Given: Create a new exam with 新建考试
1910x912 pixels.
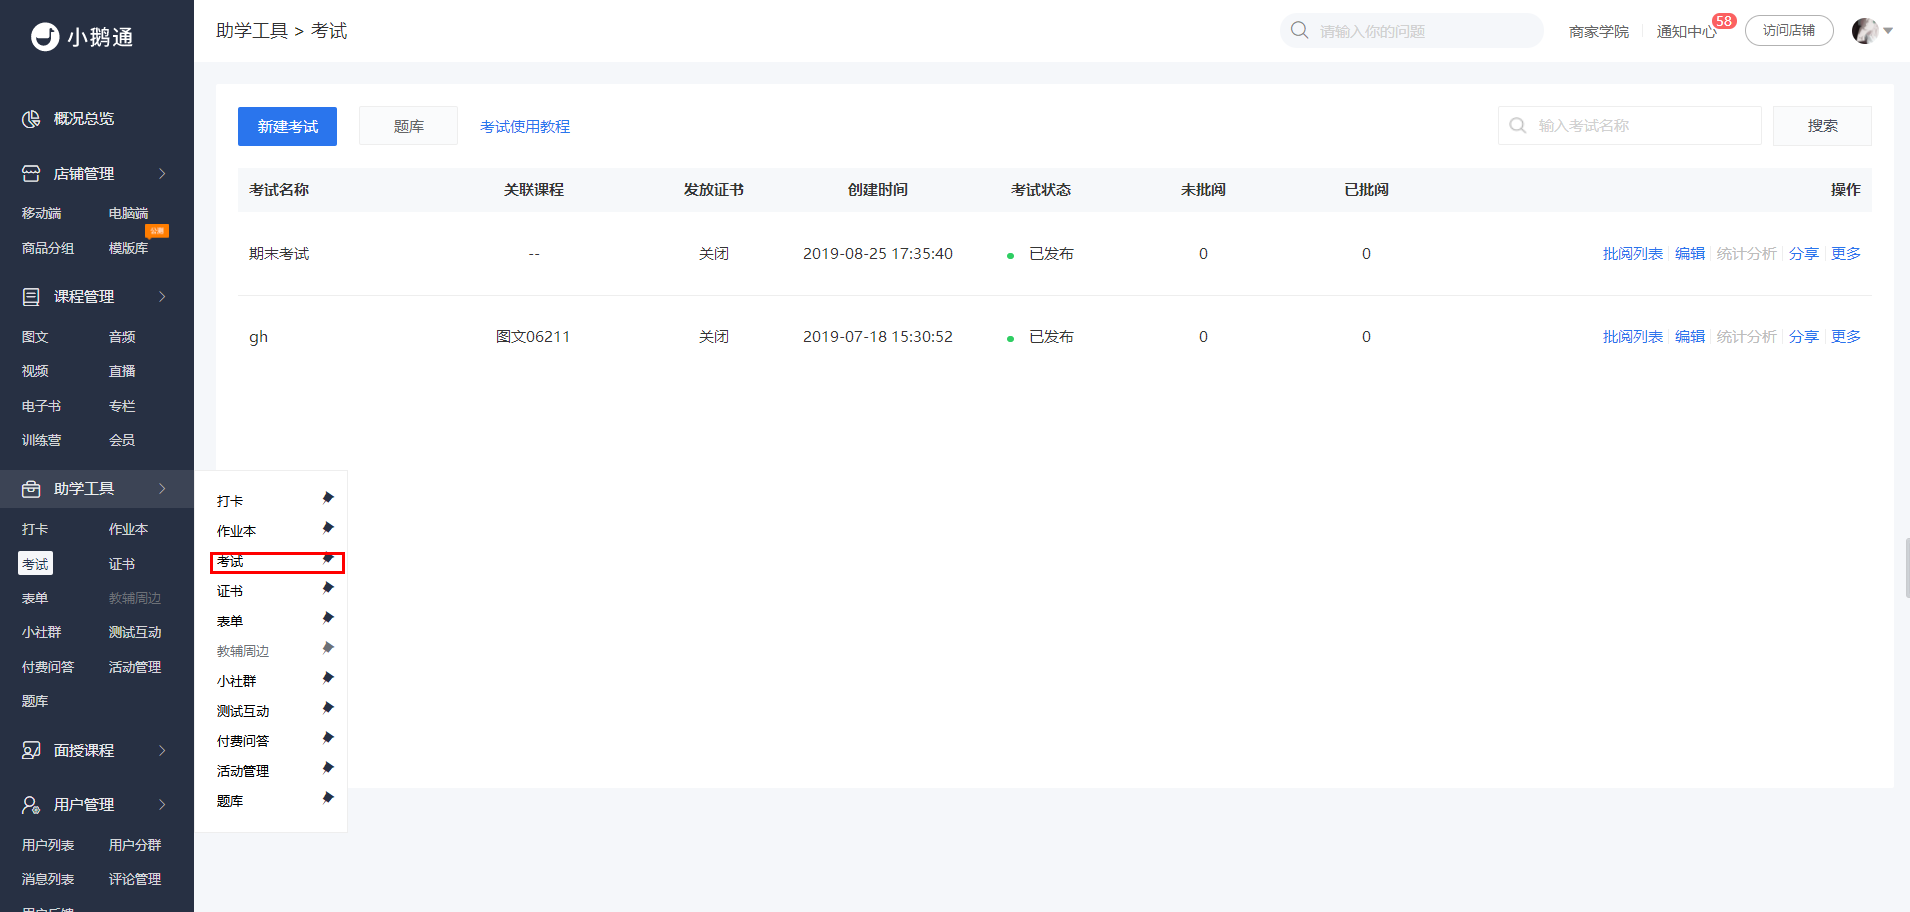Looking at the screenshot, I should pyautogui.click(x=287, y=126).
